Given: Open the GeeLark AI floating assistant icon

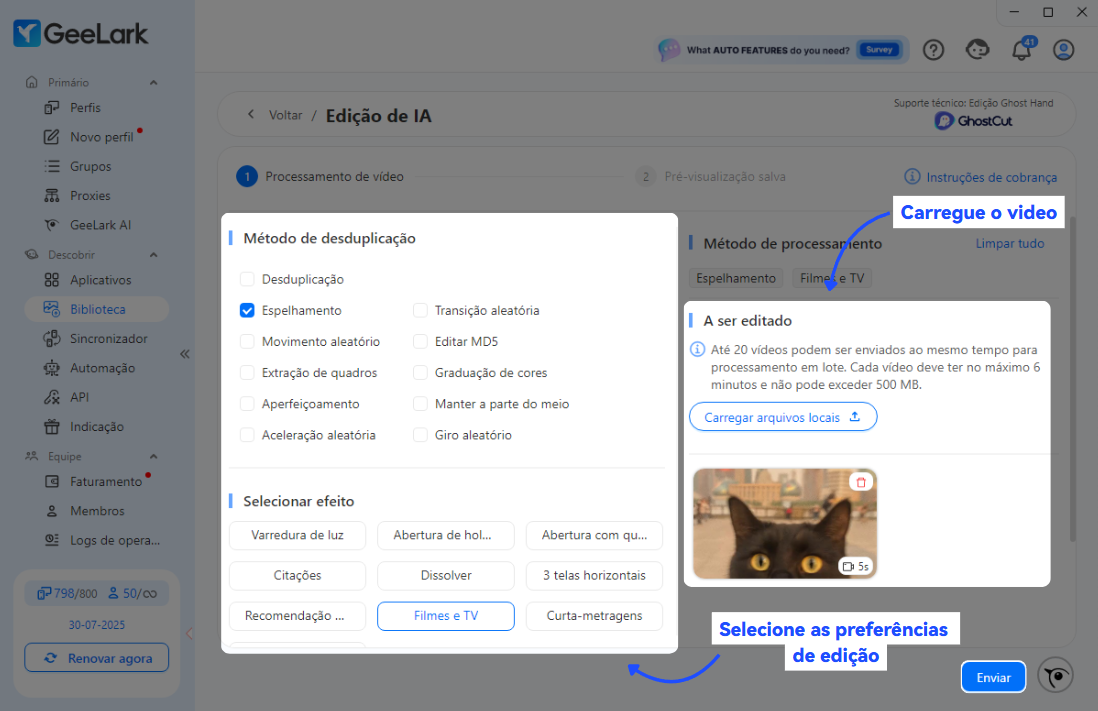Looking at the screenshot, I should click(1055, 676).
